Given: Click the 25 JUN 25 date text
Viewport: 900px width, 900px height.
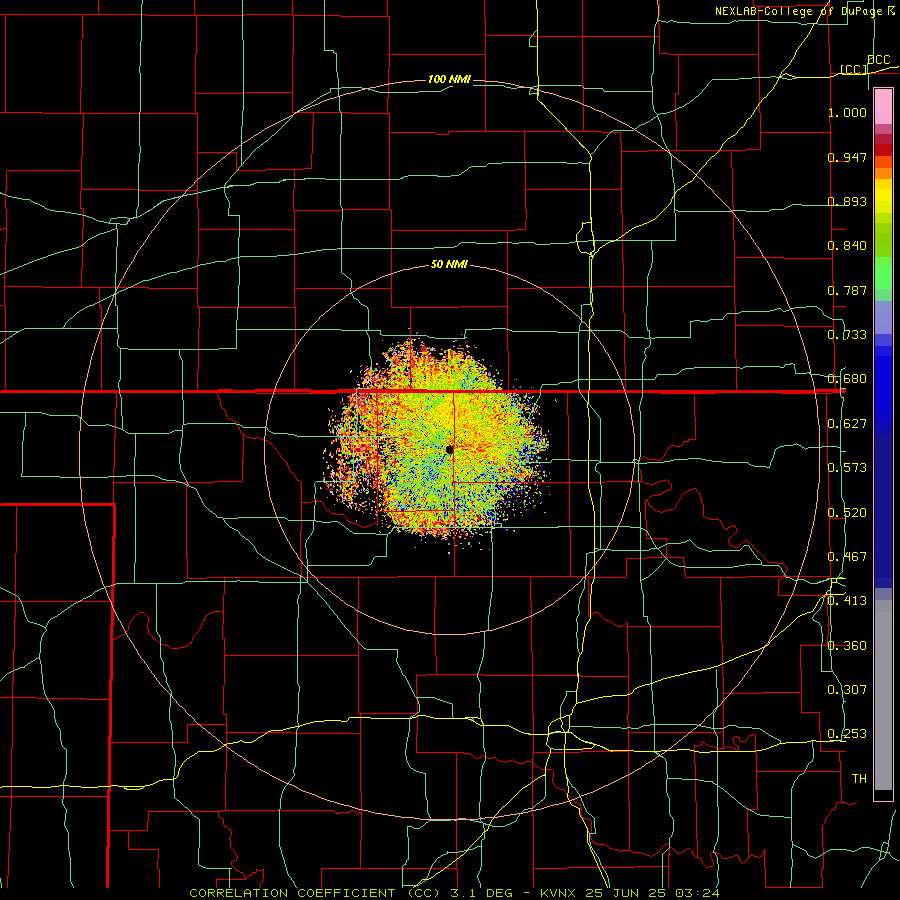Looking at the screenshot, I should click(626, 893).
